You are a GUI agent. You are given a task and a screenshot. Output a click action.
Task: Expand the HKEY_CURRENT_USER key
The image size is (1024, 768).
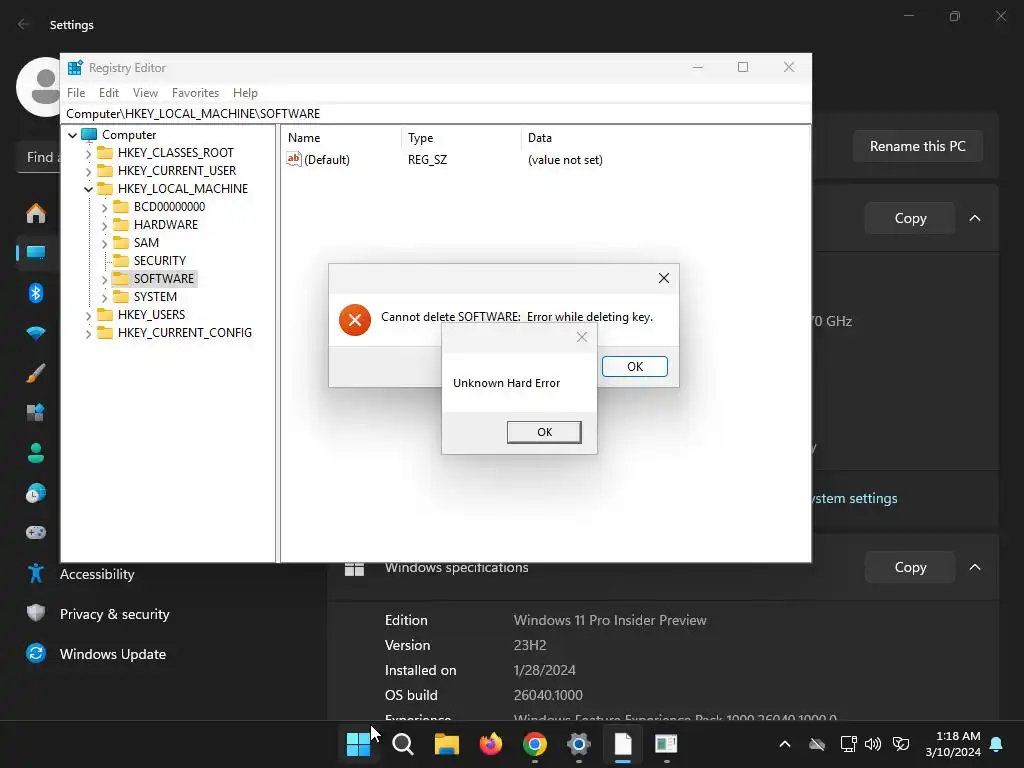coord(89,171)
